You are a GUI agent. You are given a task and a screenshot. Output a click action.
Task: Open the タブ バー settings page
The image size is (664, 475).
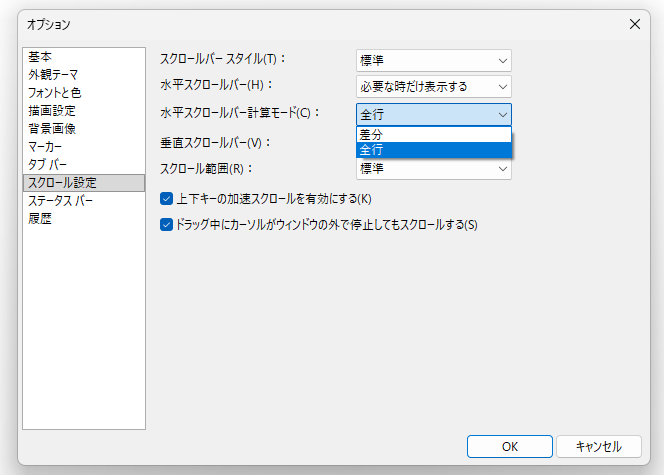(84, 165)
